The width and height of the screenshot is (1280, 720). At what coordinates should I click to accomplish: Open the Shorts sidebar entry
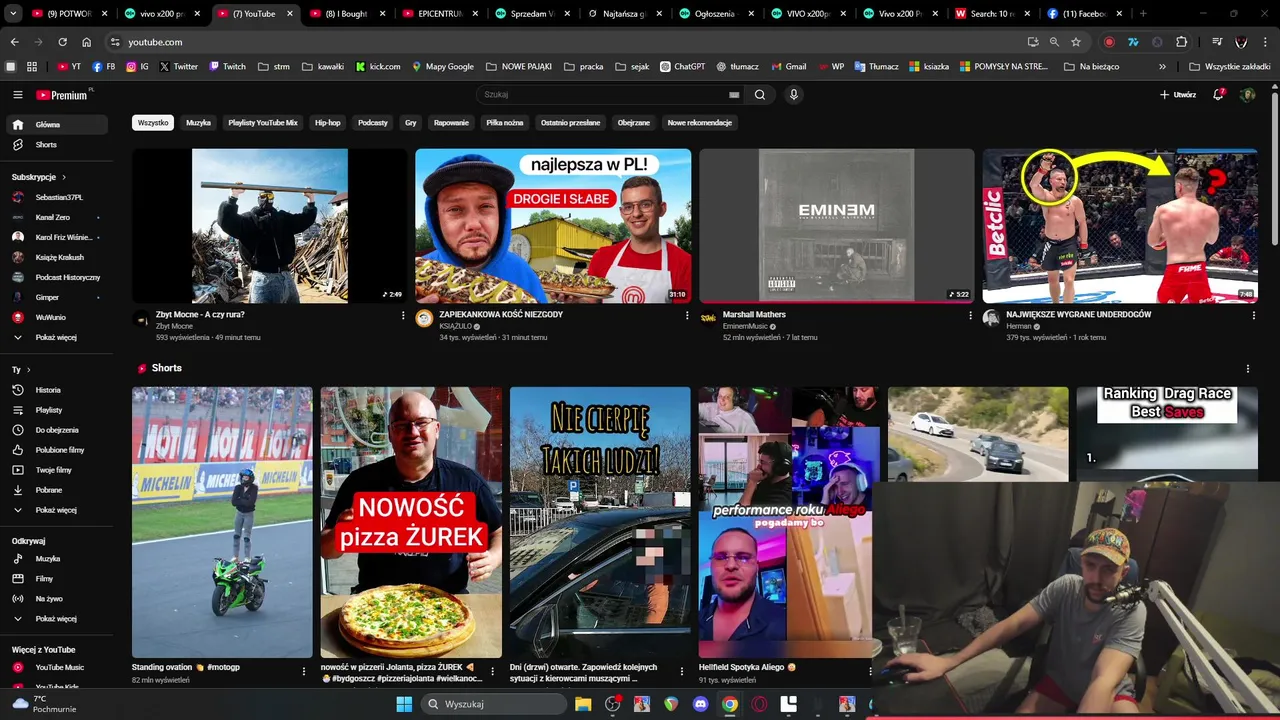click(x=55, y=145)
